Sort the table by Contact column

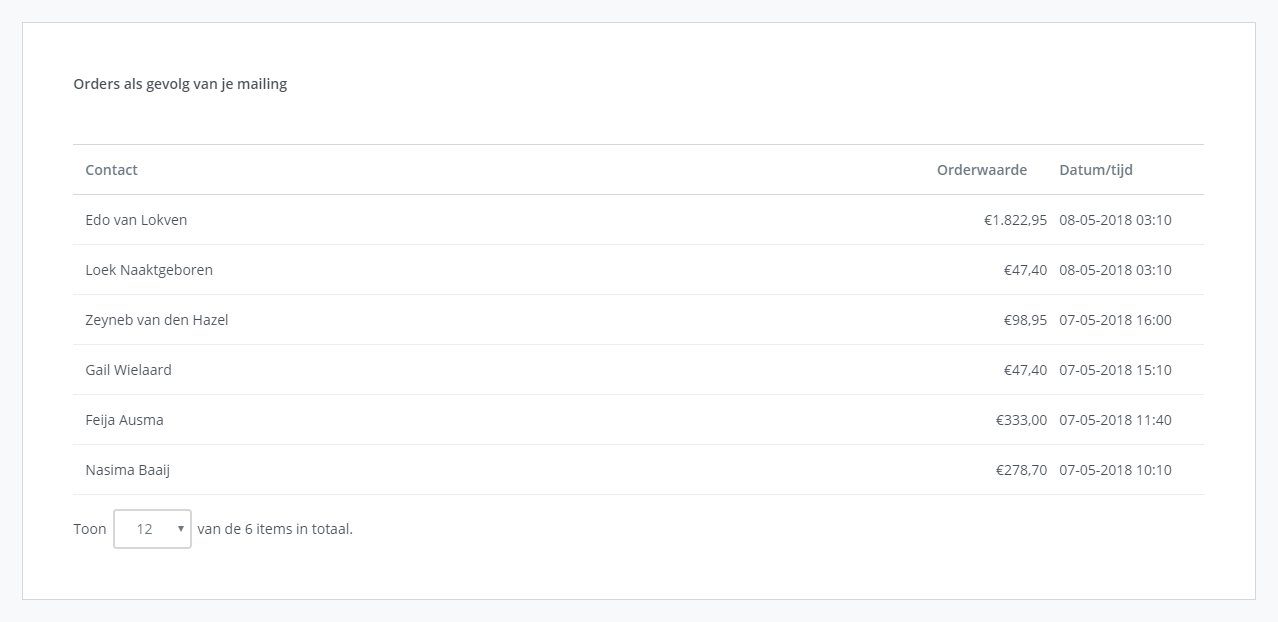[110, 170]
